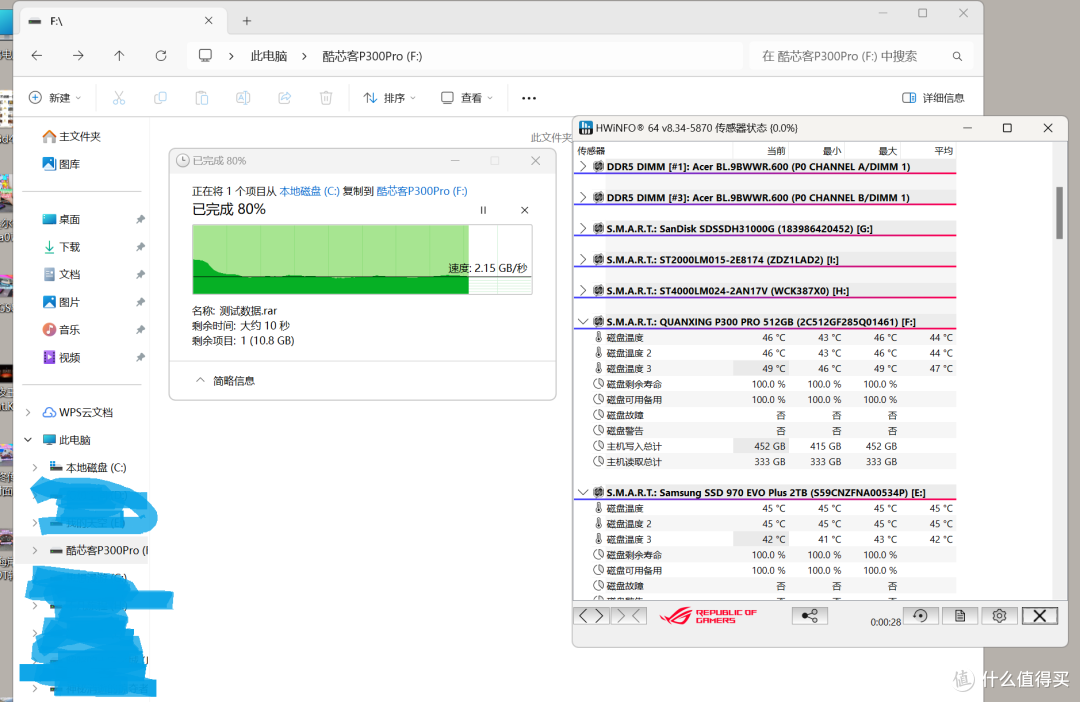Refresh the F: drive folder view
This screenshot has width=1080, height=702.
click(x=160, y=56)
